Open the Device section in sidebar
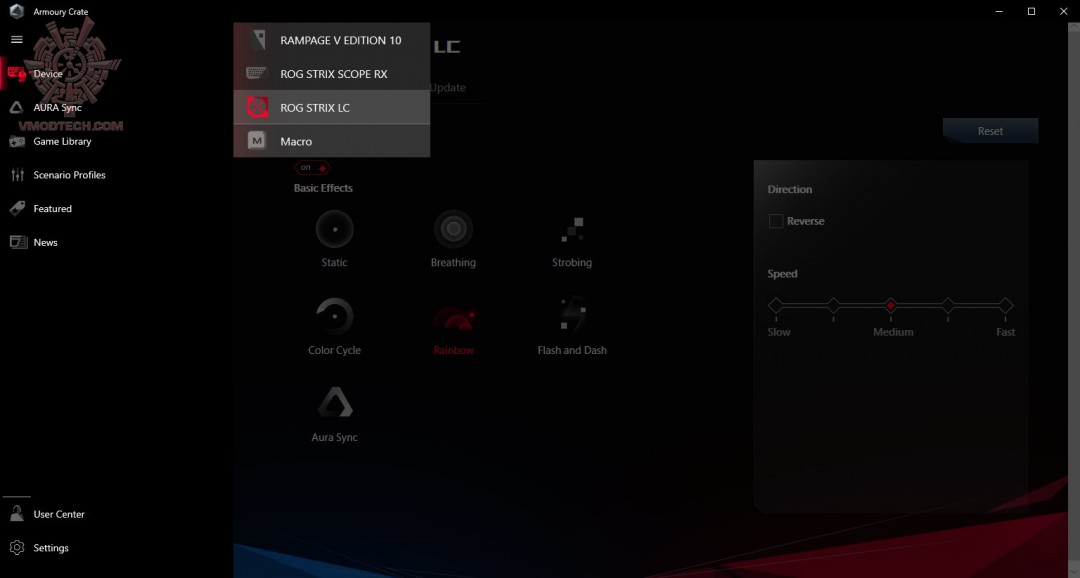1080x578 pixels. point(48,74)
